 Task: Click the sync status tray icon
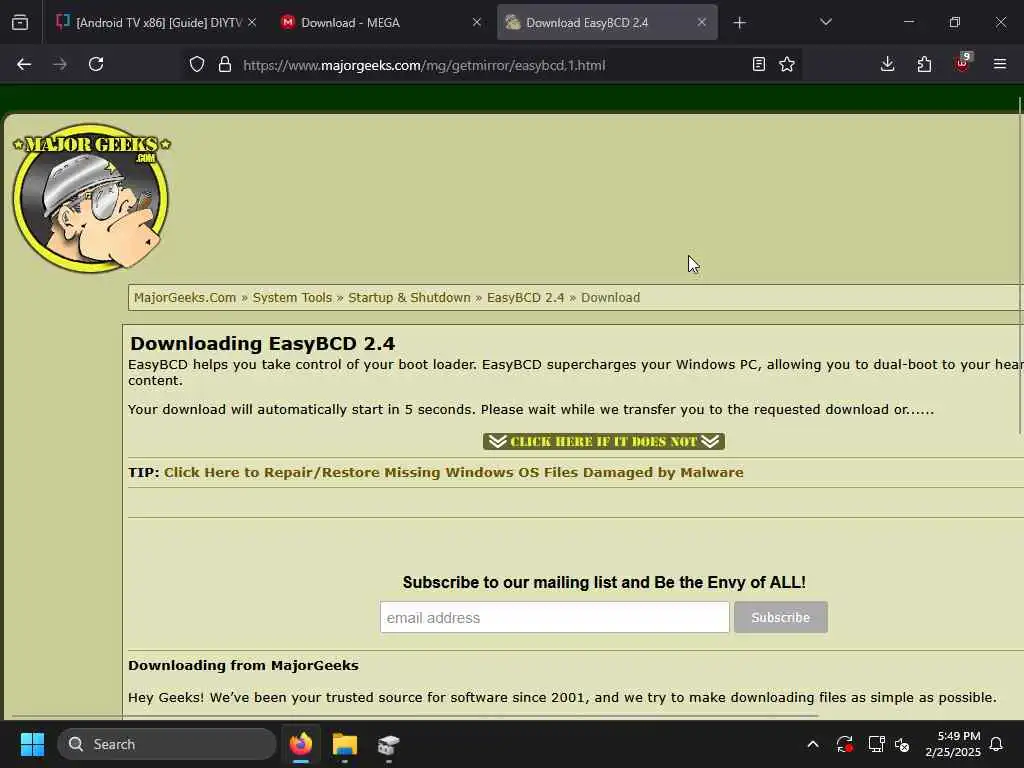pyautogui.click(x=844, y=744)
